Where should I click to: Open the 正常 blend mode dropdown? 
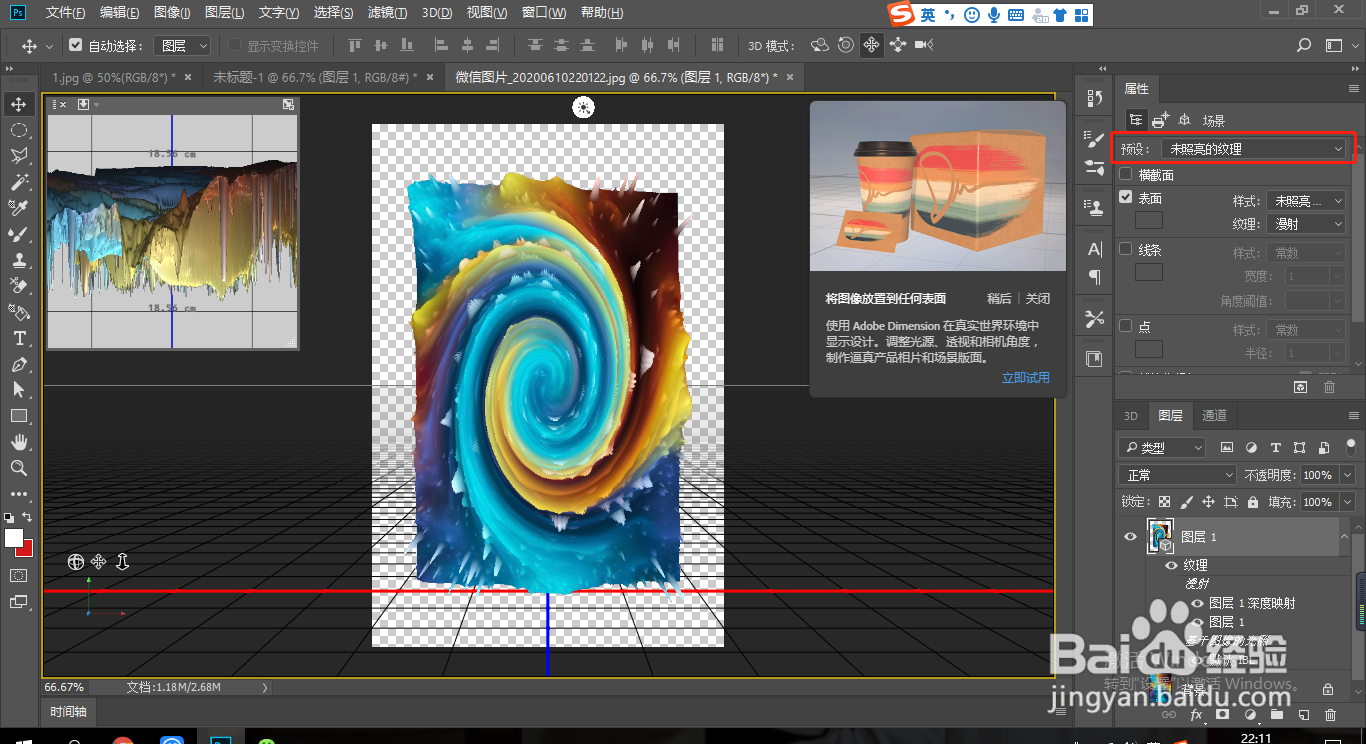pyautogui.click(x=1178, y=475)
